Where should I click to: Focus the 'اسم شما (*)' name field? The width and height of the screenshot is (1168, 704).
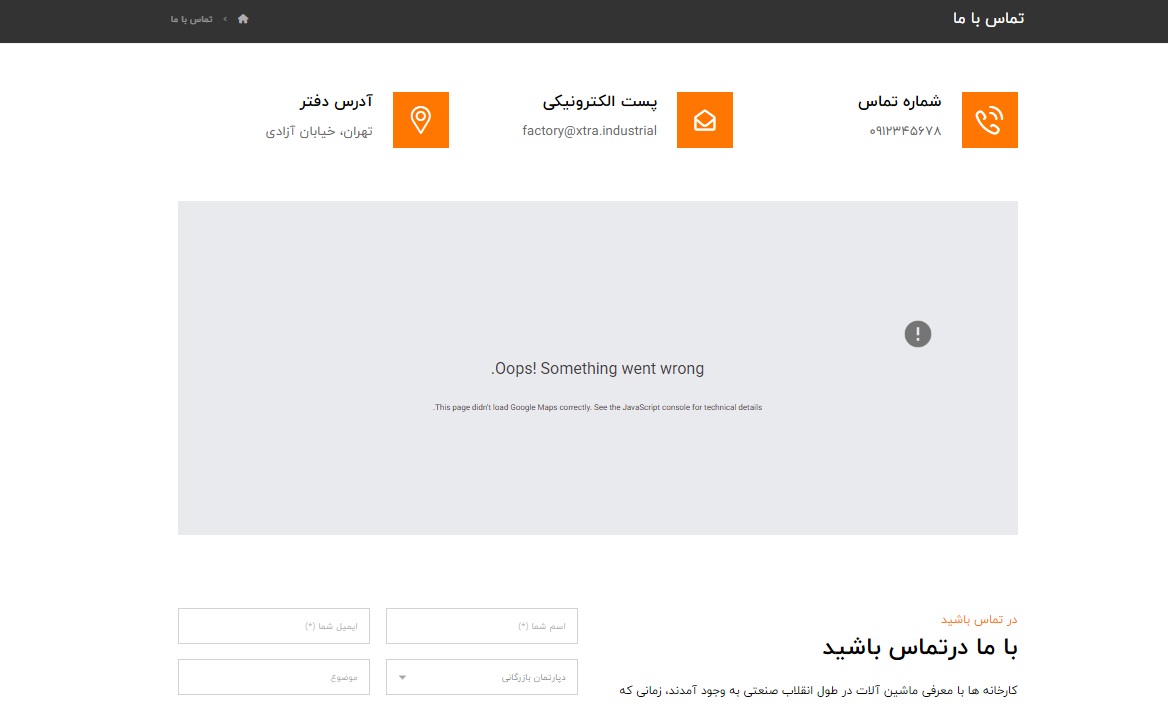coord(482,626)
